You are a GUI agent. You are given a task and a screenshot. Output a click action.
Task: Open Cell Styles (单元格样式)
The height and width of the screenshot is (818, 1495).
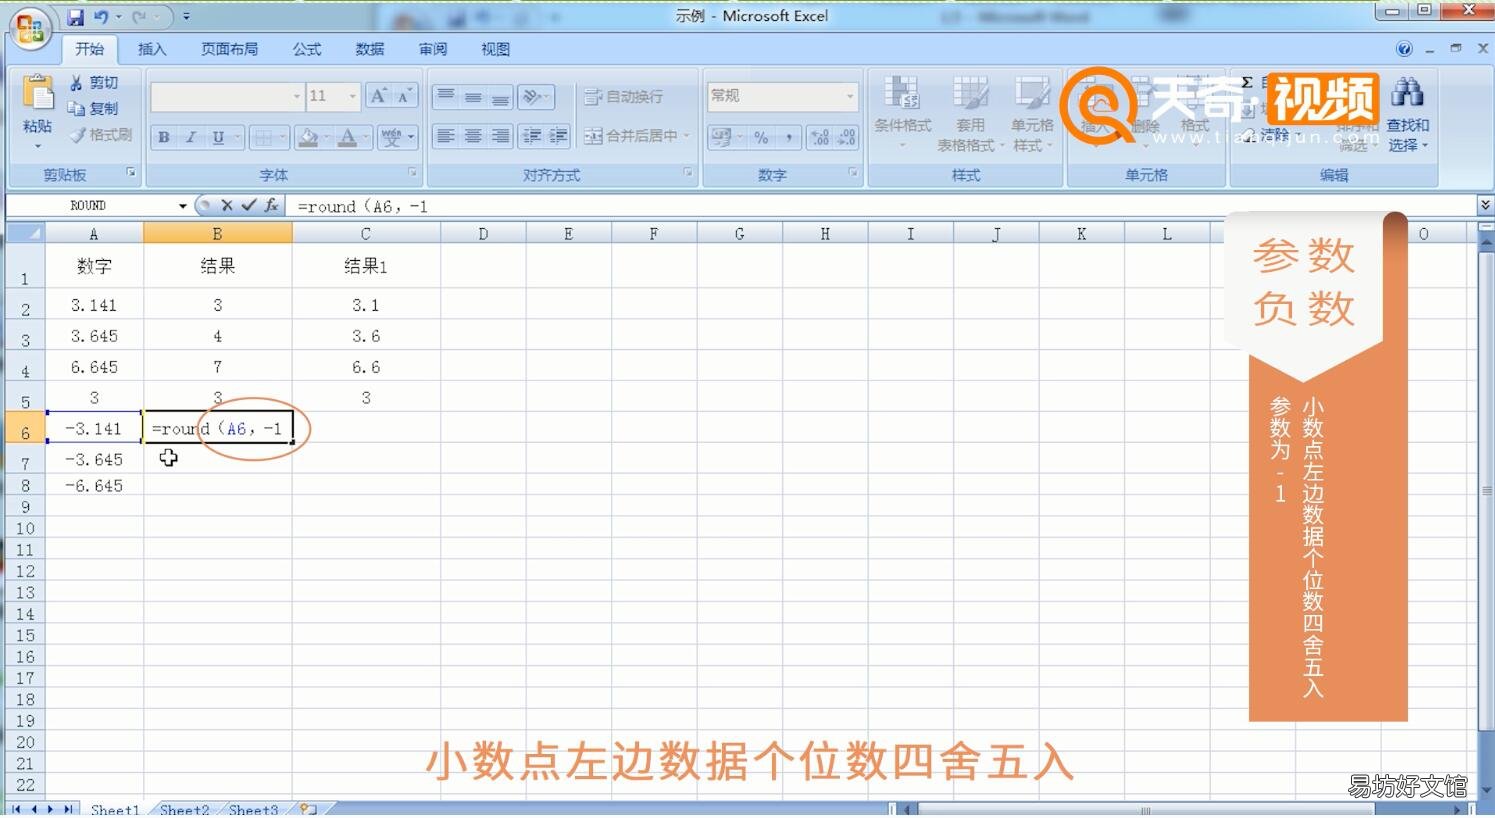point(1031,112)
